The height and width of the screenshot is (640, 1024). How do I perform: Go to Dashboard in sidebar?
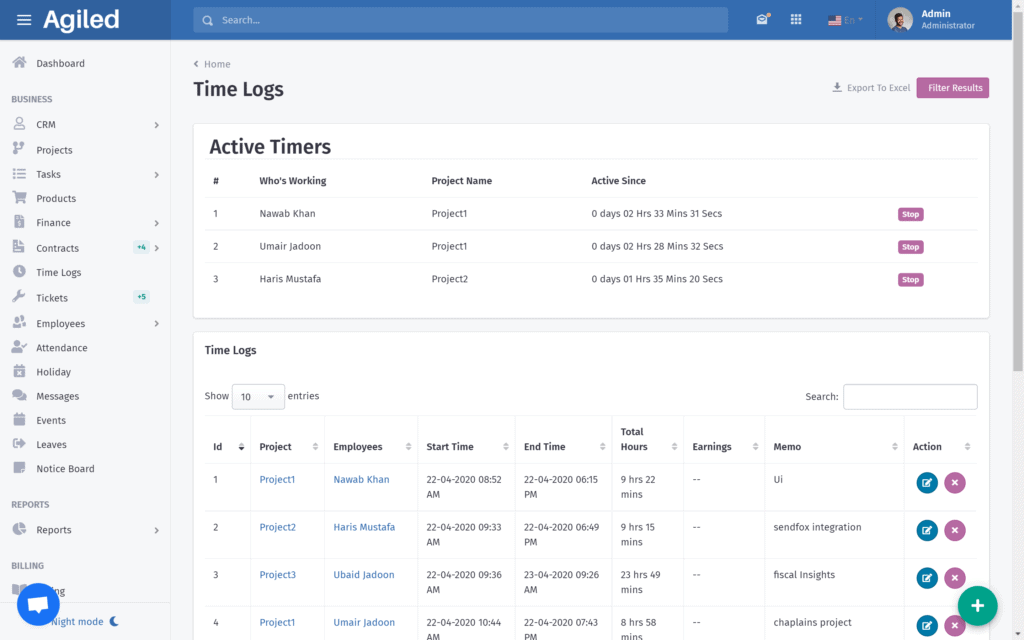tap(60, 63)
